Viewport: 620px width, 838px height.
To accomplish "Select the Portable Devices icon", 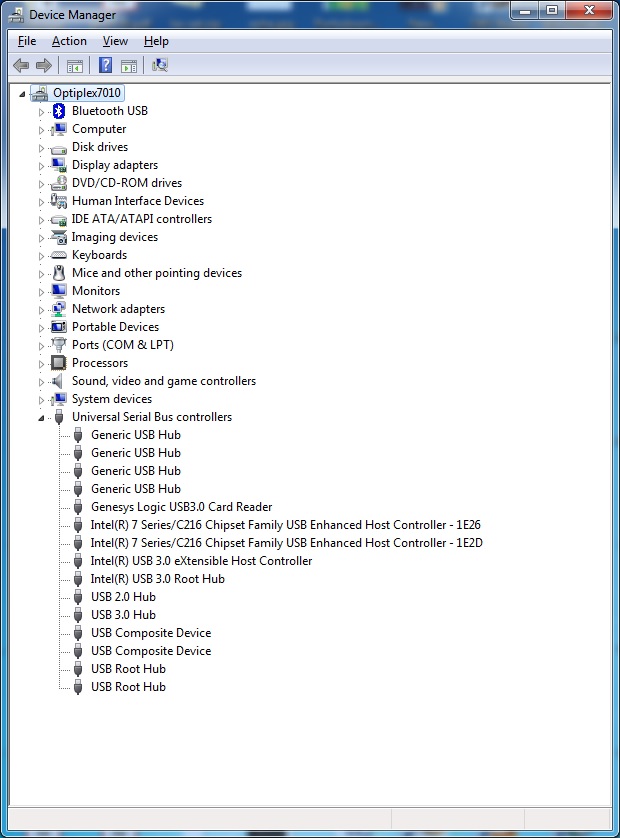I will 59,327.
